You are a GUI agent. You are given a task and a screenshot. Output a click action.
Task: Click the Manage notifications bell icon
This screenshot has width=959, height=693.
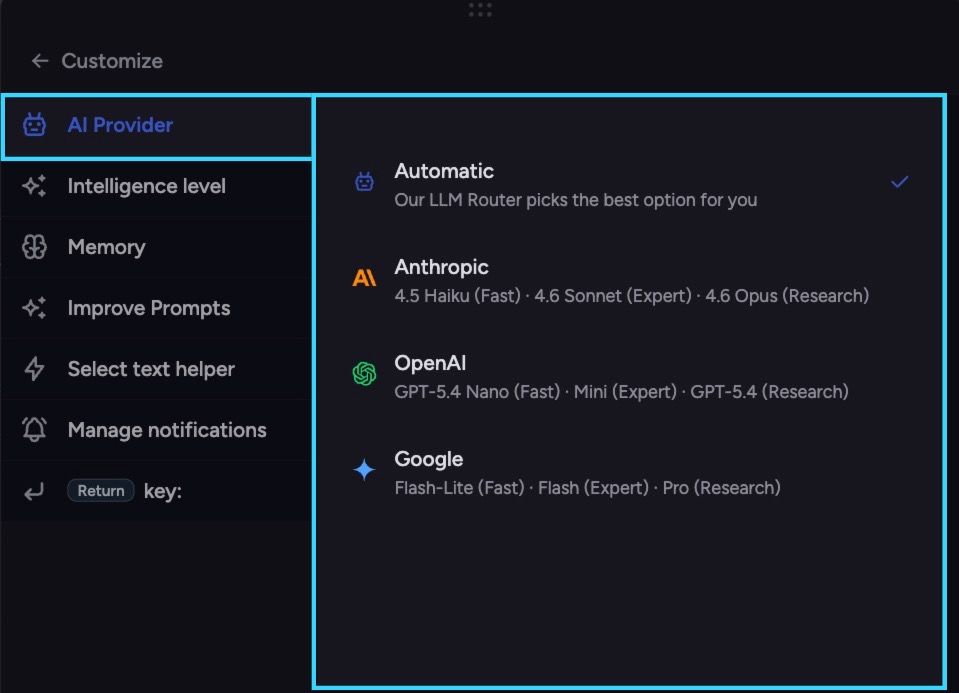click(x=34, y=429)
